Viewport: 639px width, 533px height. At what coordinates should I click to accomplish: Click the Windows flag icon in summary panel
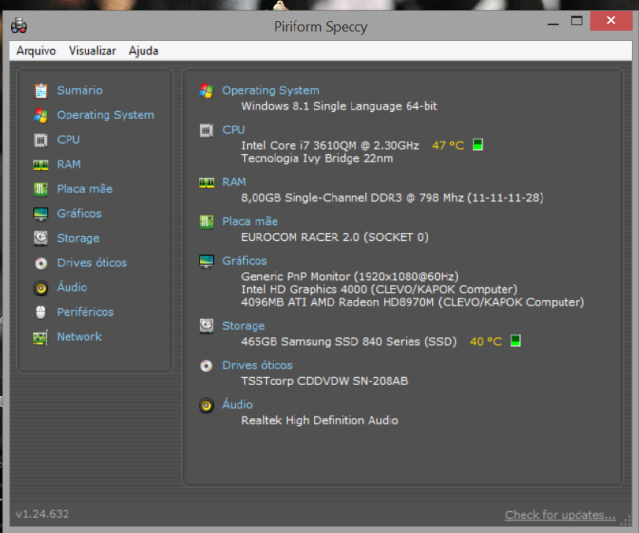(x=207, y=91)
